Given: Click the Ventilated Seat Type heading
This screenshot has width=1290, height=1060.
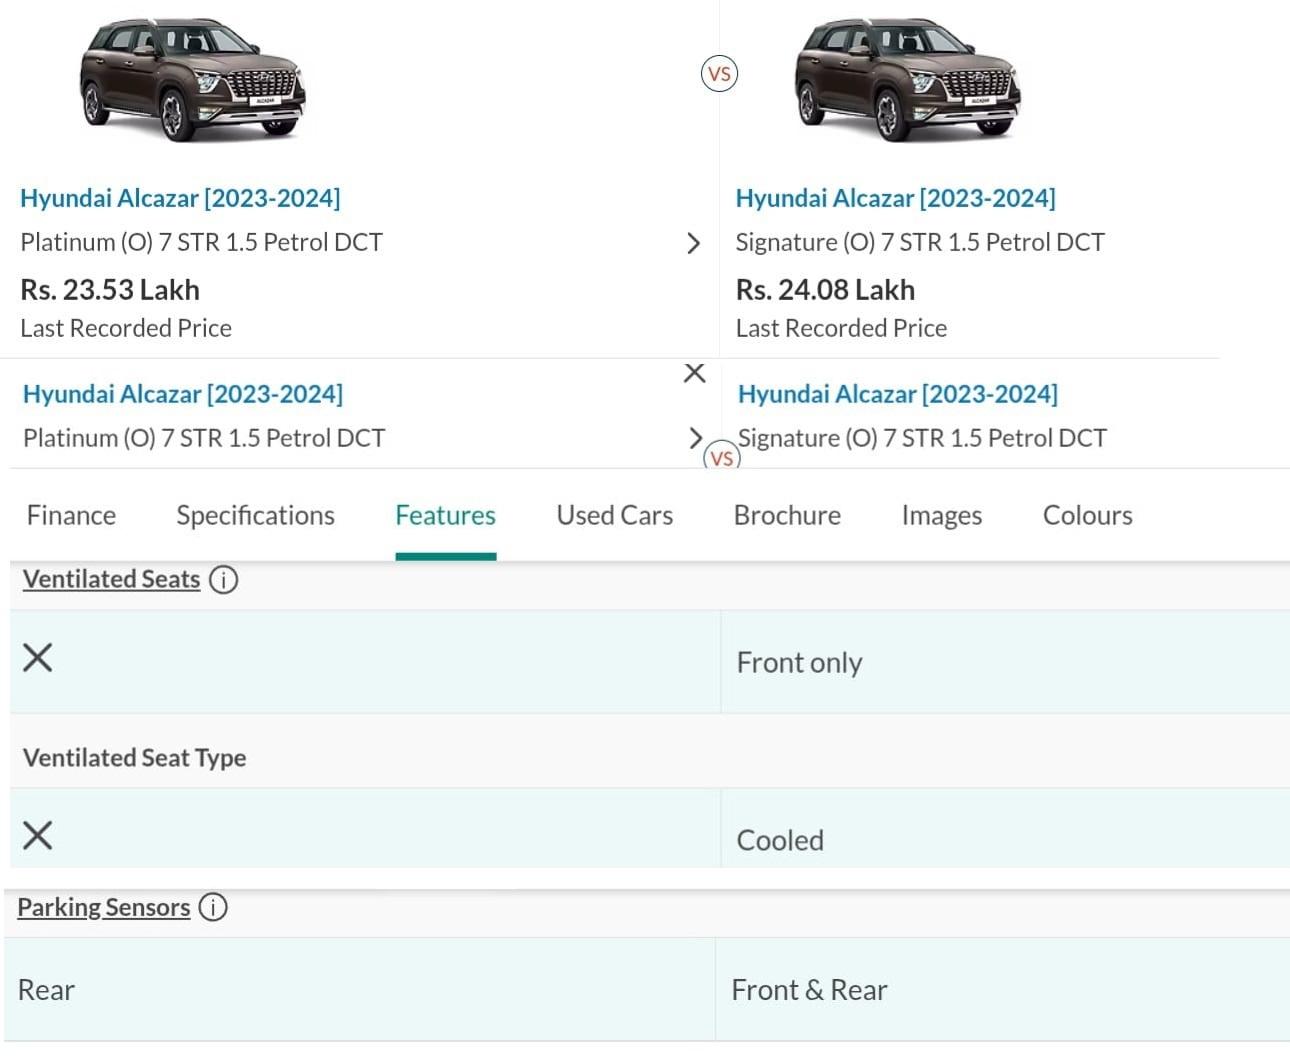Looking at the screenshot, I should pyautogui.click(x=135, y=758).
